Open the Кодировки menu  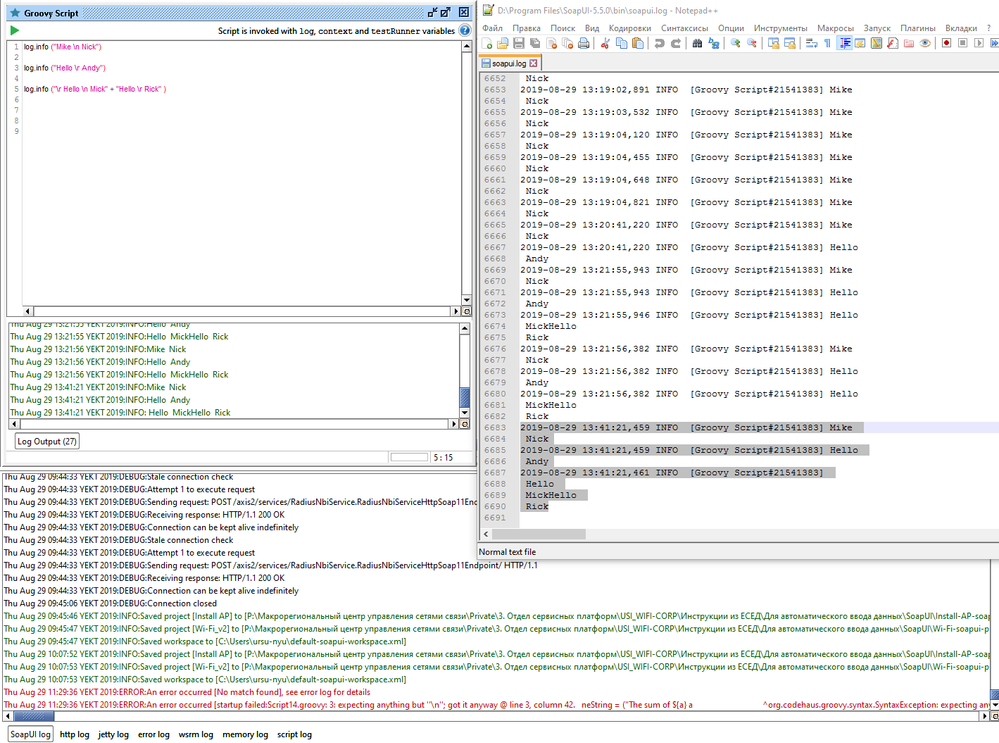point(629,28)
